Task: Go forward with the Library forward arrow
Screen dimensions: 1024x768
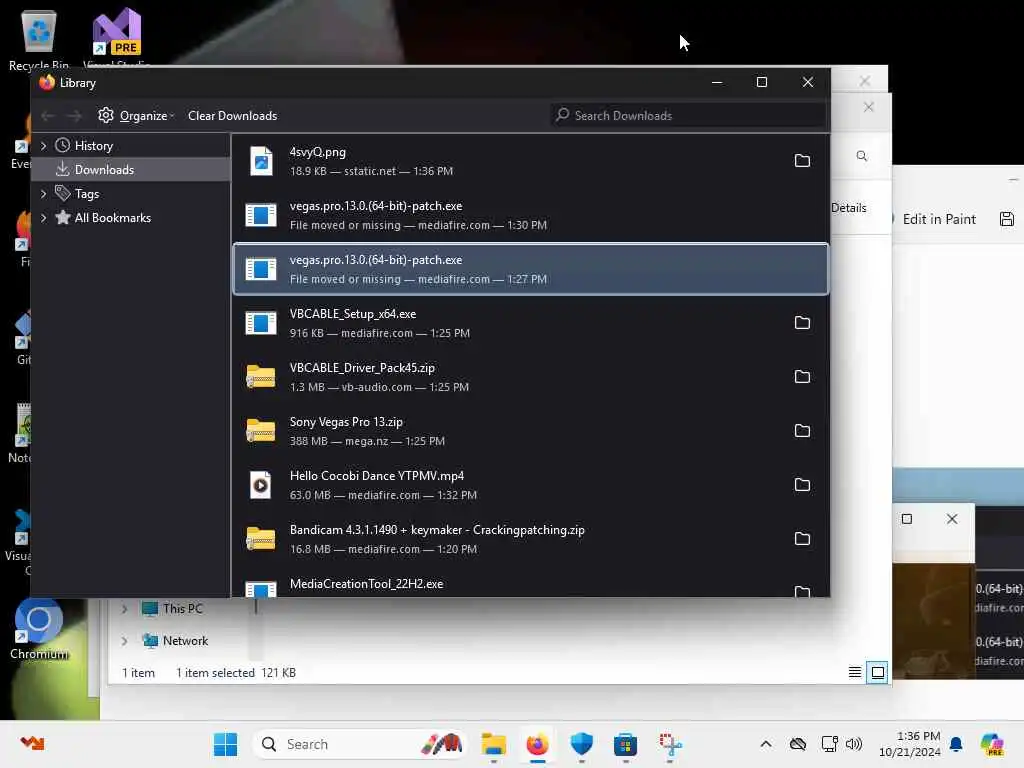Action: [x=74, y=116]
